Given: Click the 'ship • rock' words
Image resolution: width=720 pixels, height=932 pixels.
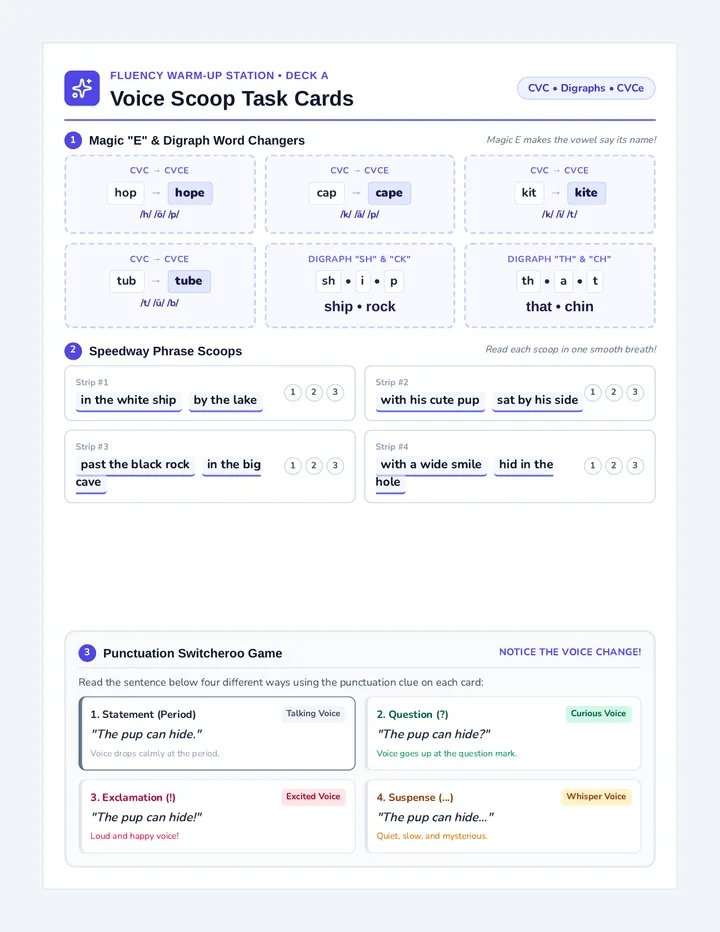Looking at the screenshot, I should 360,307.
